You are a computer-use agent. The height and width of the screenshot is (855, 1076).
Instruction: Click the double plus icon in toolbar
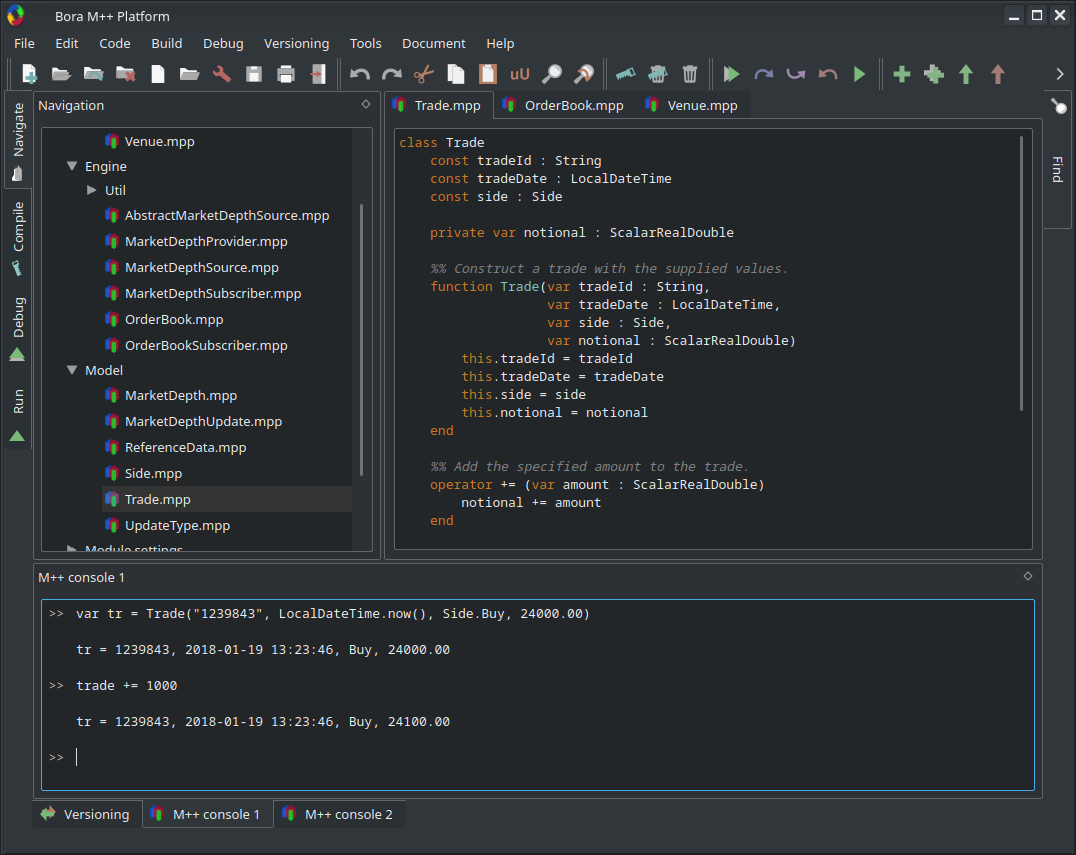[934, 74]
